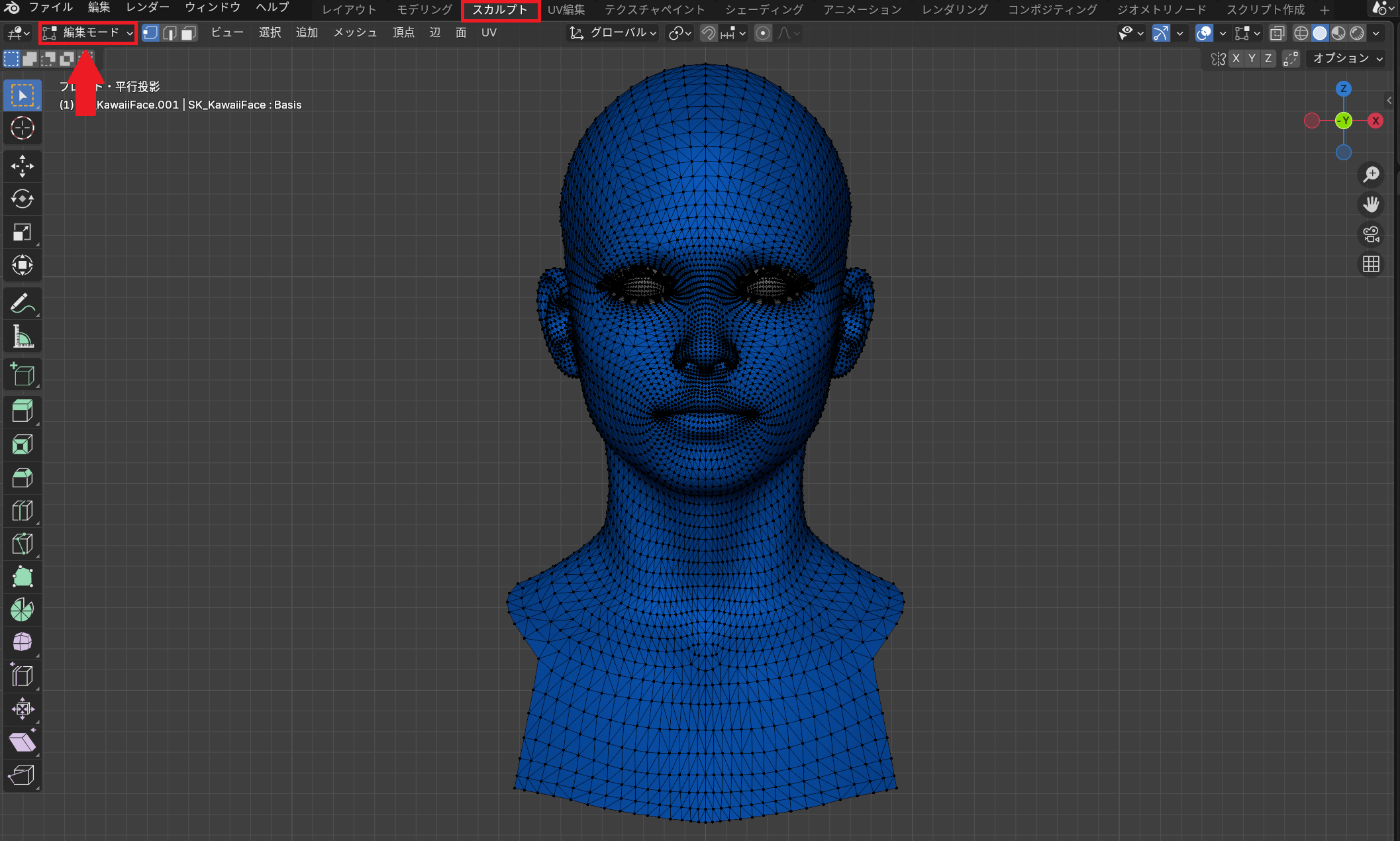The width and height of the screenshot is (1400, 841).
Task: Select the Measure tool
Action: 22,336
